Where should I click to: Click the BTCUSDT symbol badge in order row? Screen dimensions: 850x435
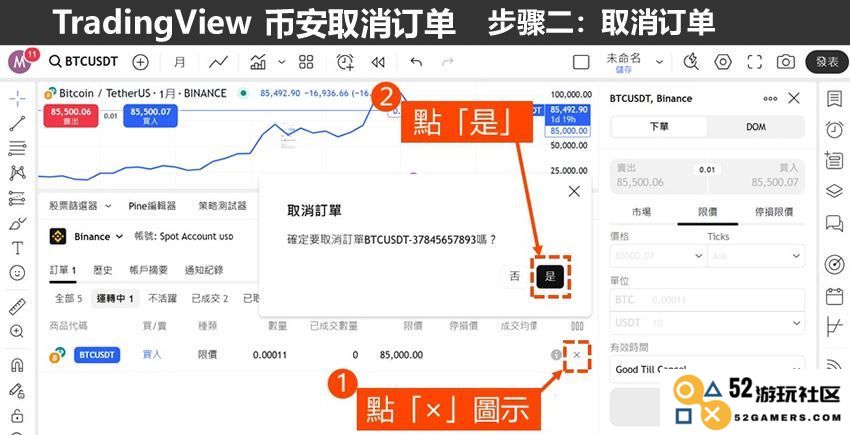97,355
